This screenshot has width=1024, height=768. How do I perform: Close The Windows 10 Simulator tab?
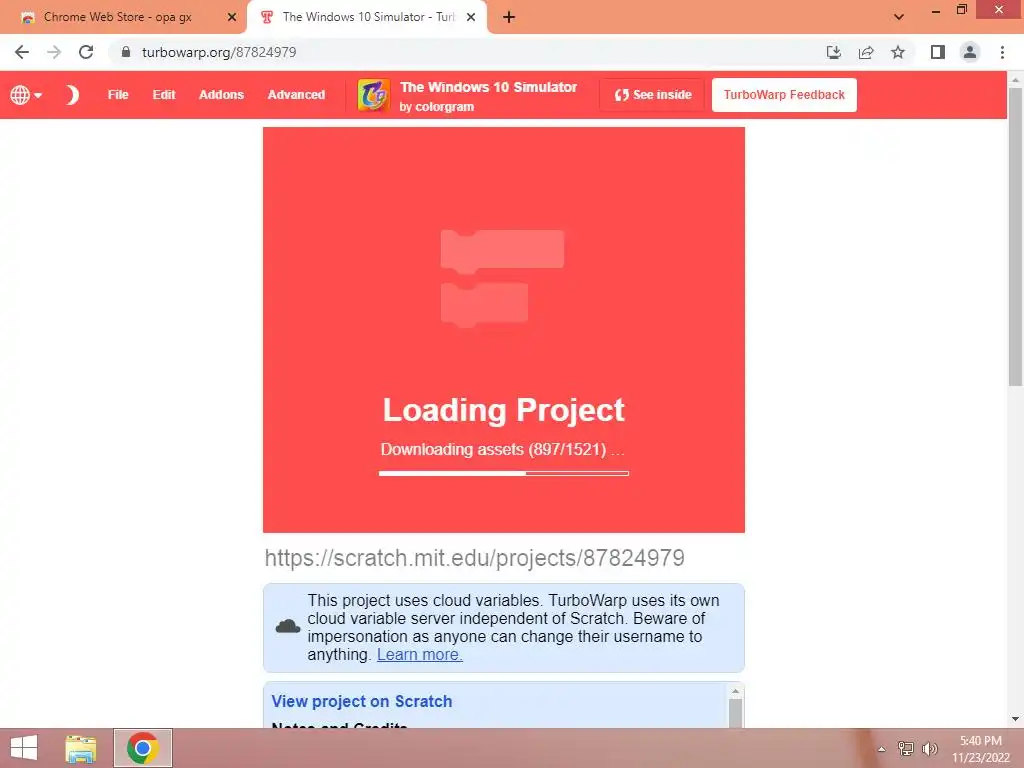(471, 17)
